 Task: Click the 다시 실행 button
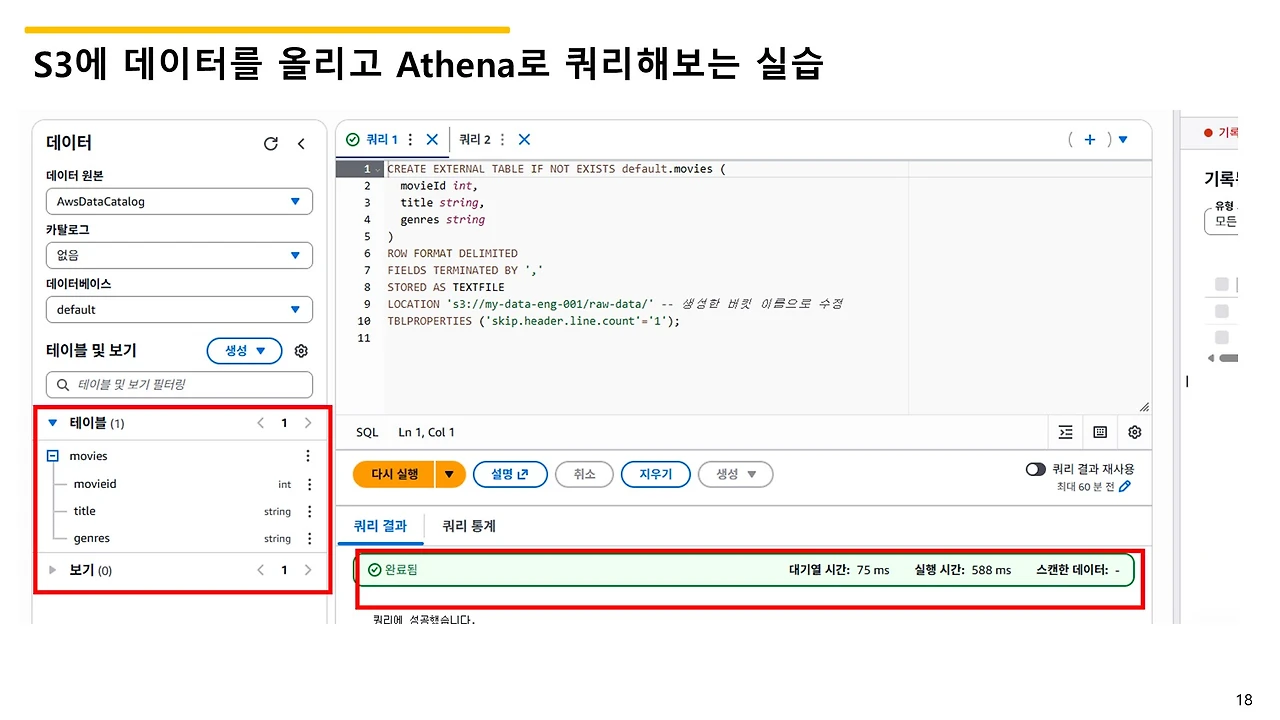tap(394, 474)
